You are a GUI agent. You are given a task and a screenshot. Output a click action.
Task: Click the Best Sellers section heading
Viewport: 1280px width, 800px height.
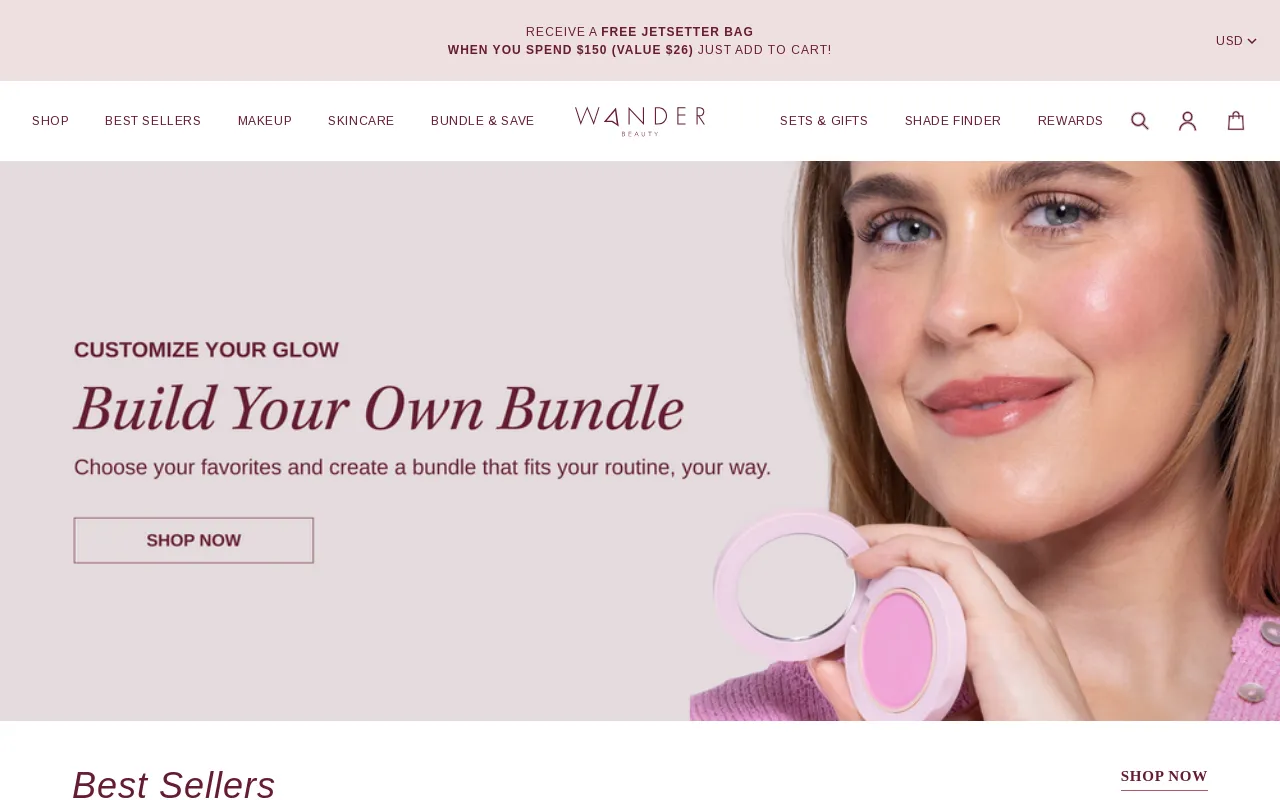pos(174,785)
